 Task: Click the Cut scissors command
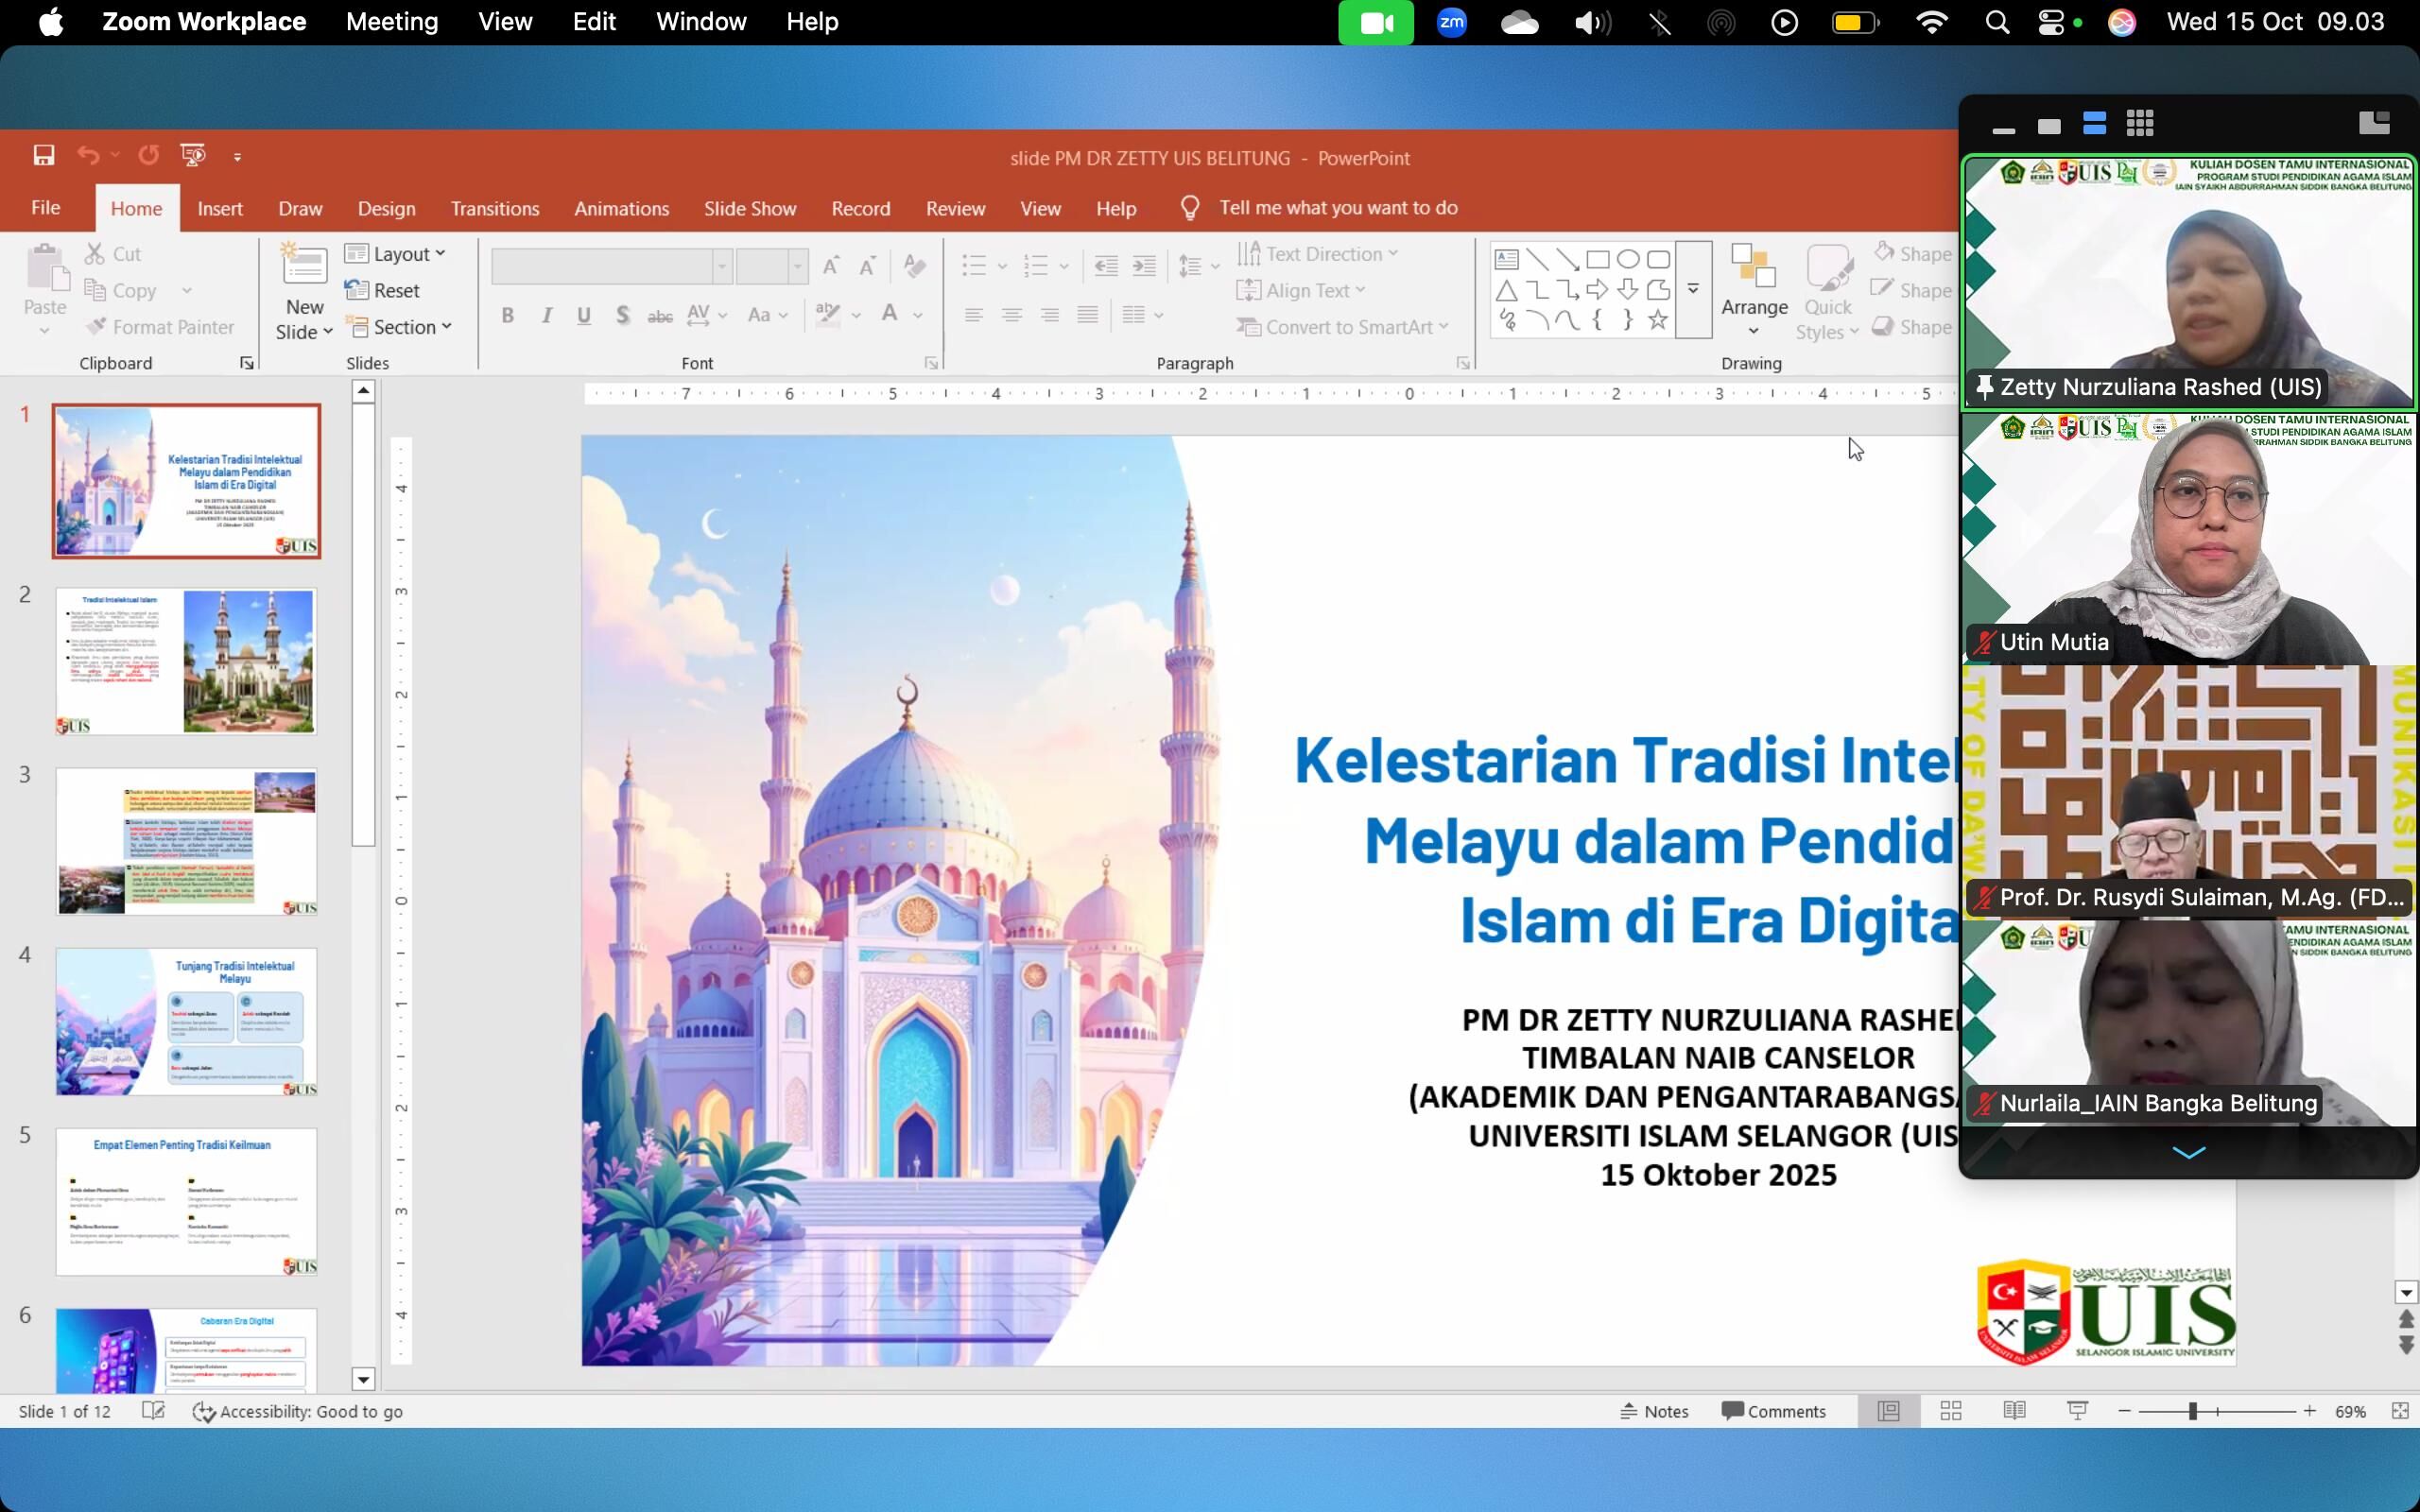click(113, 254)
